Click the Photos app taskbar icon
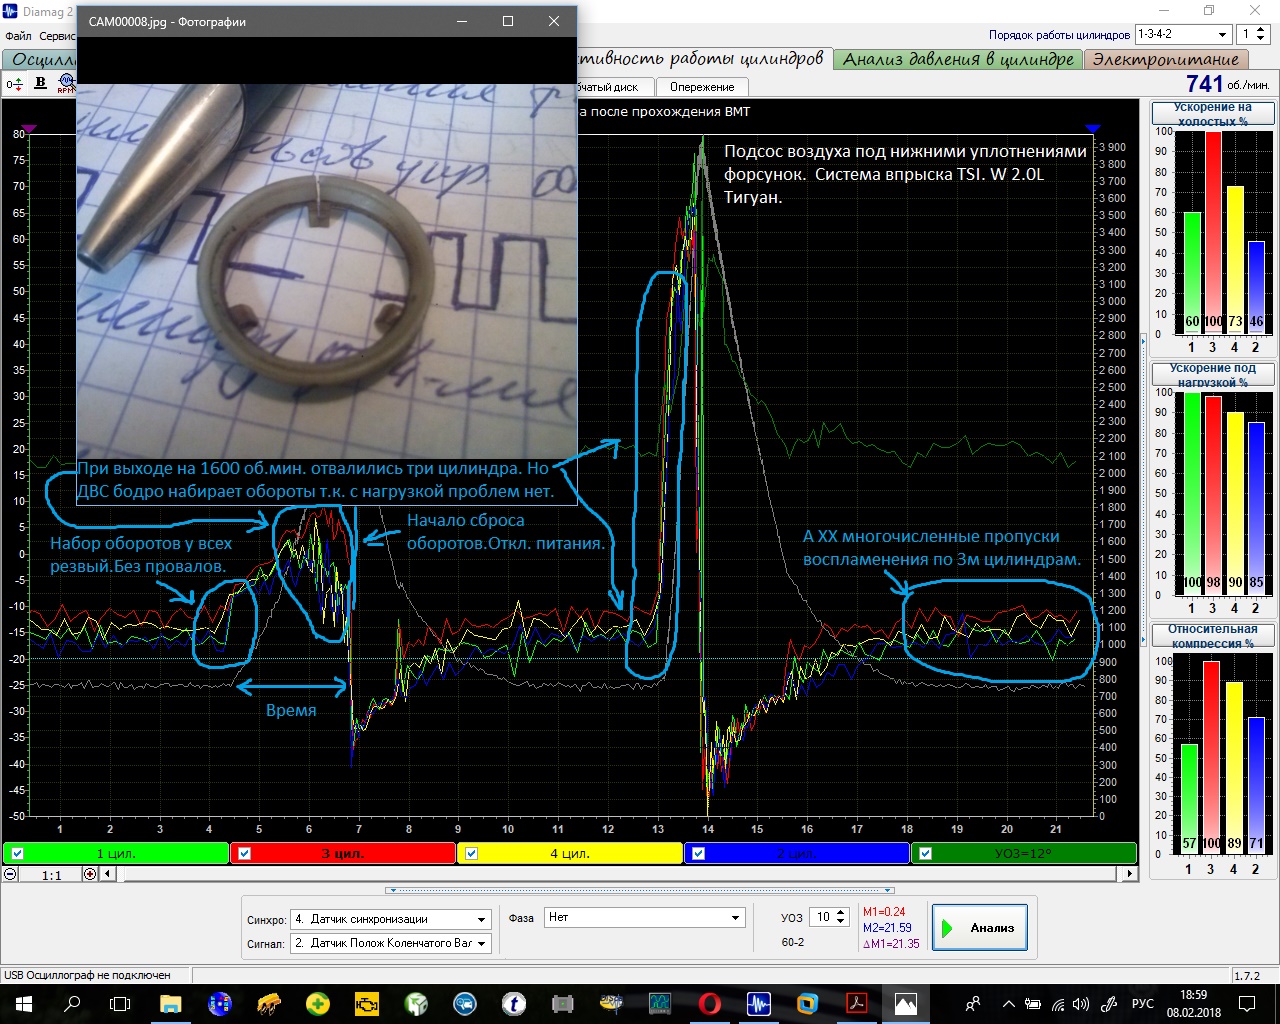The height and width of the screenshot is (1024, 1280). pos(905,1004)
